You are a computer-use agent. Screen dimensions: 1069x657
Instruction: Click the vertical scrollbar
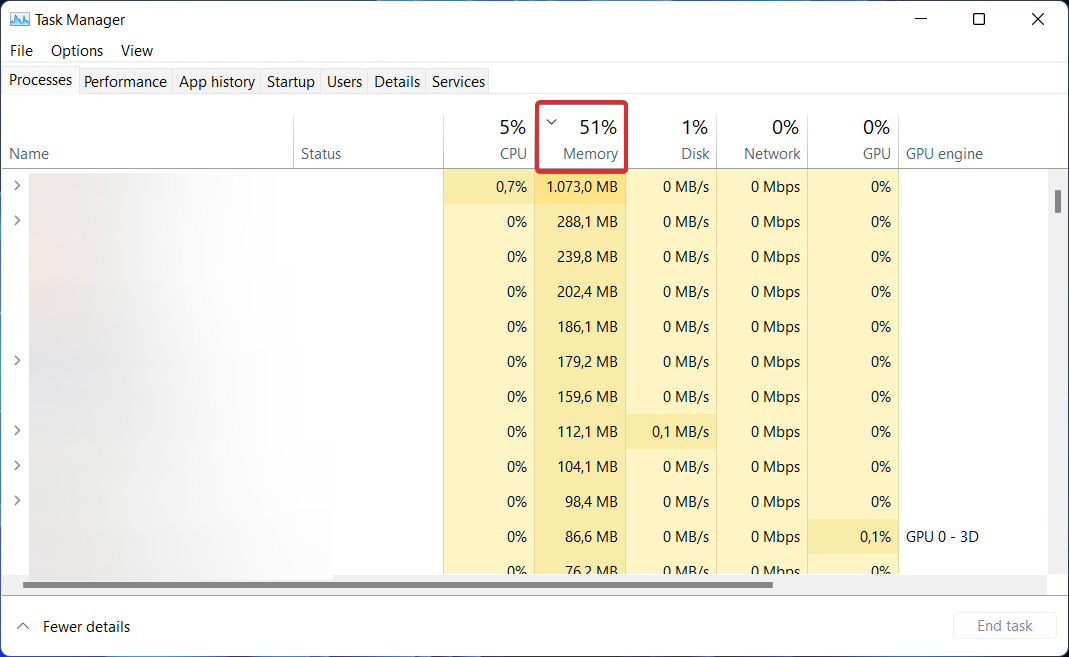pyautogui.click(x=1058, y=200)
